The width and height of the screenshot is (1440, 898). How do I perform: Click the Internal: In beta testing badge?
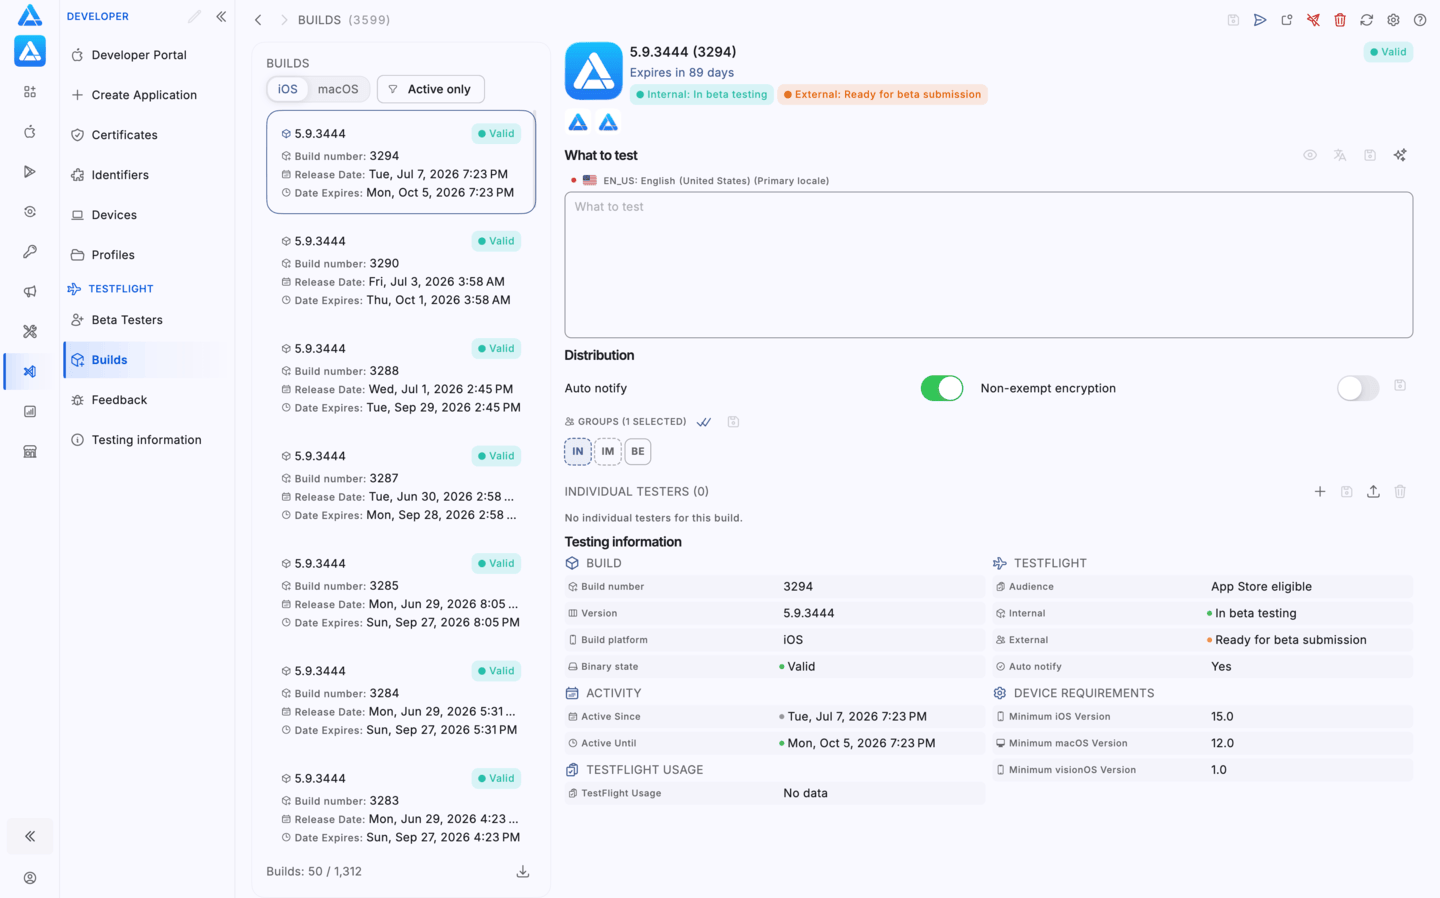coord(702,95)
